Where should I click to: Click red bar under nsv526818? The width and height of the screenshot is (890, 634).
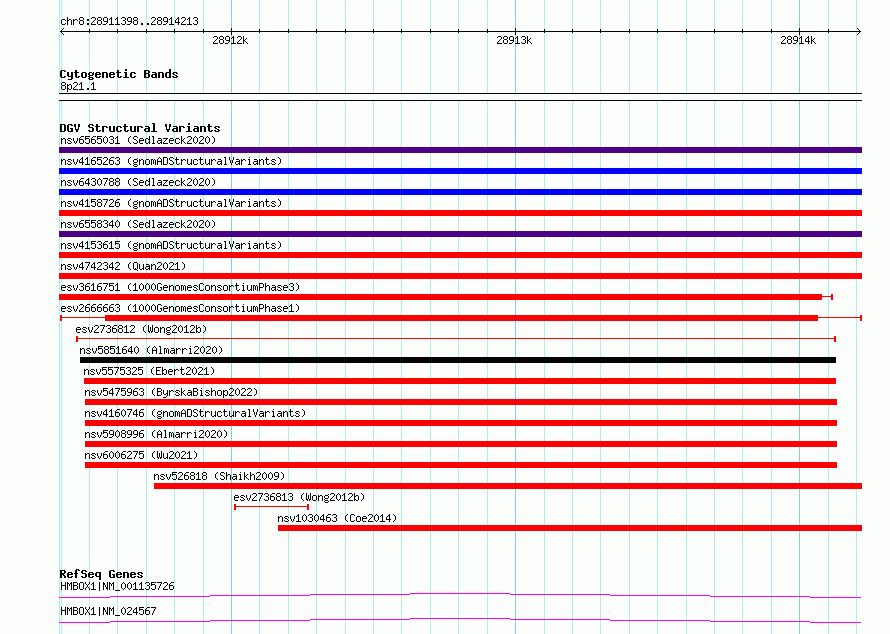coord(508,486)
